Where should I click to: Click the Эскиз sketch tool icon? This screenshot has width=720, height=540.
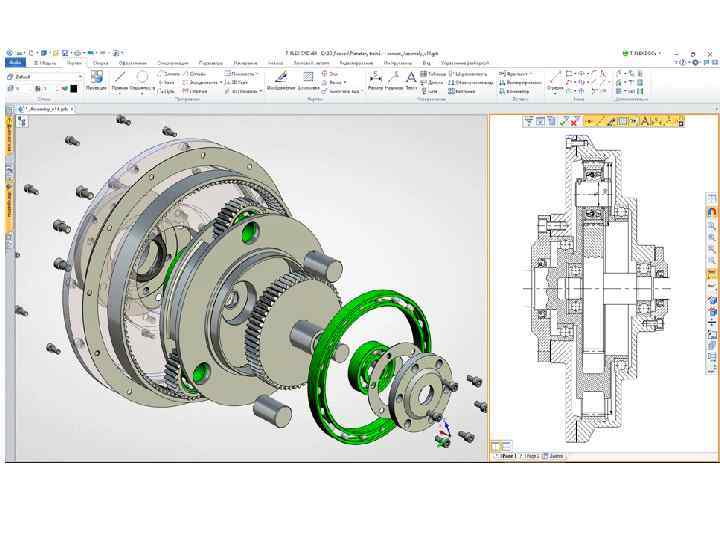pos(555,79)
